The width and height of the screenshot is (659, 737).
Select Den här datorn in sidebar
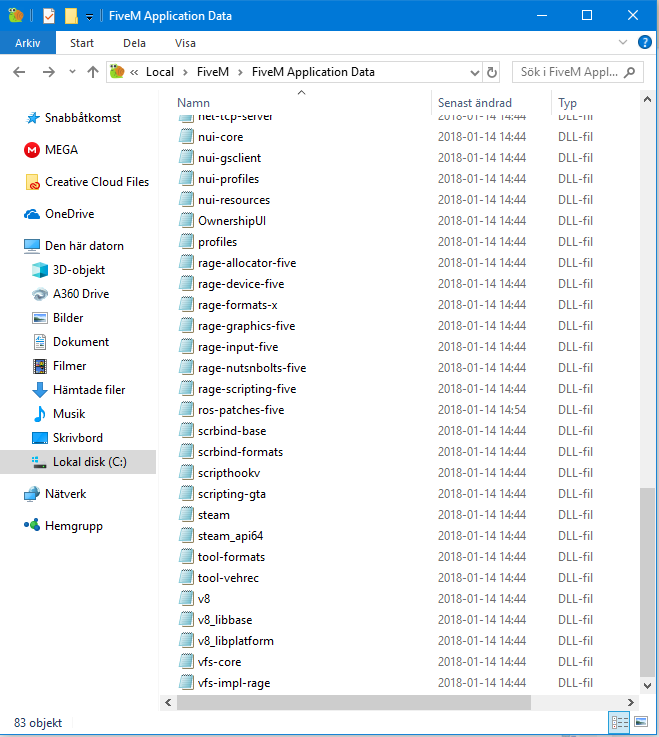84,245
